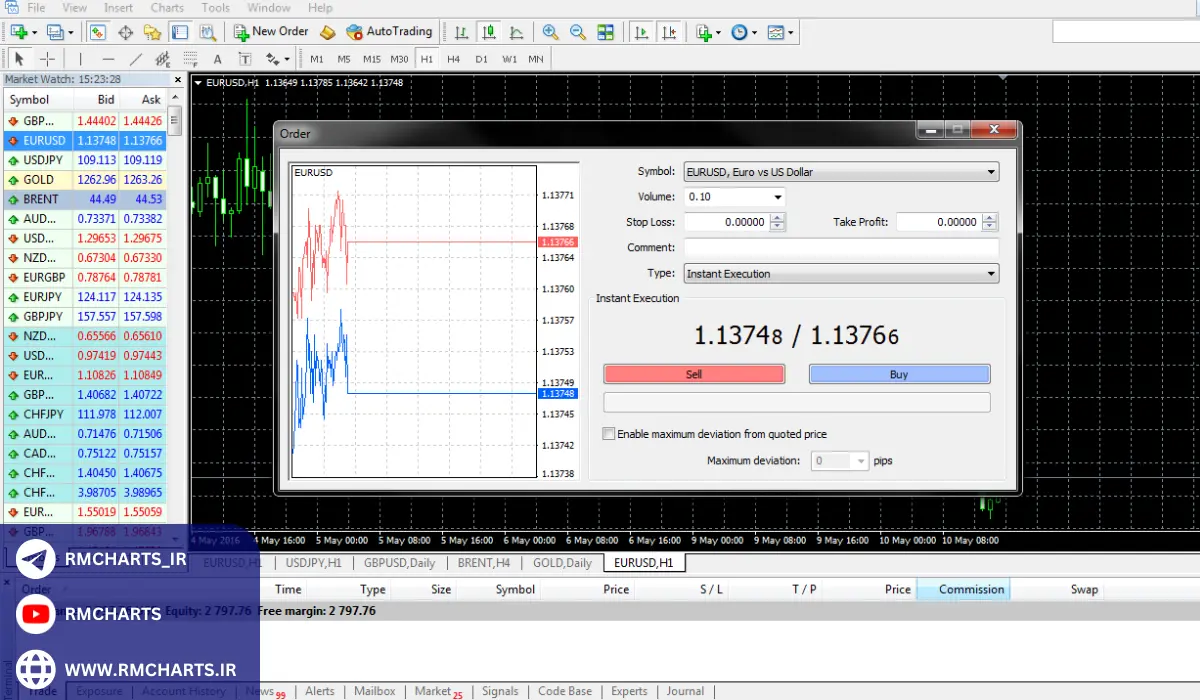
Task: Open the Symbol dropdown in Order dialog
Action: click(x=991, y=172)
